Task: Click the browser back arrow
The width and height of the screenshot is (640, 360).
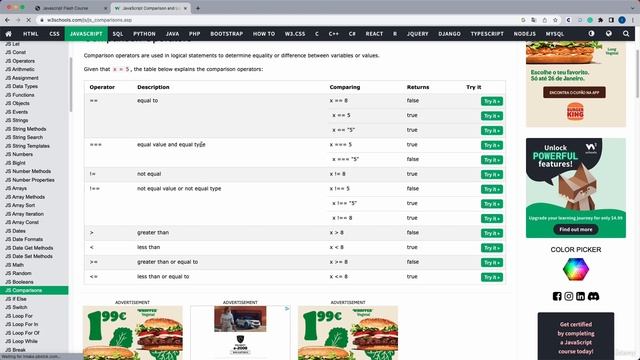Action: (7, 20)
